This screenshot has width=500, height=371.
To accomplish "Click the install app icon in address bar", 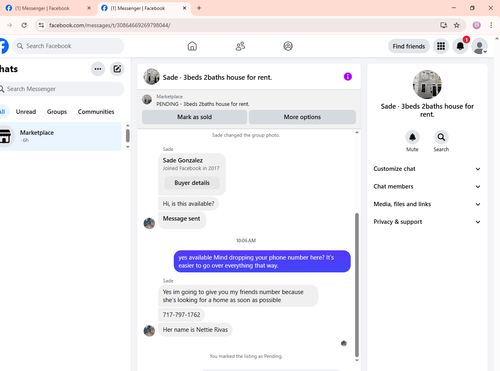I will coord(443,25).
